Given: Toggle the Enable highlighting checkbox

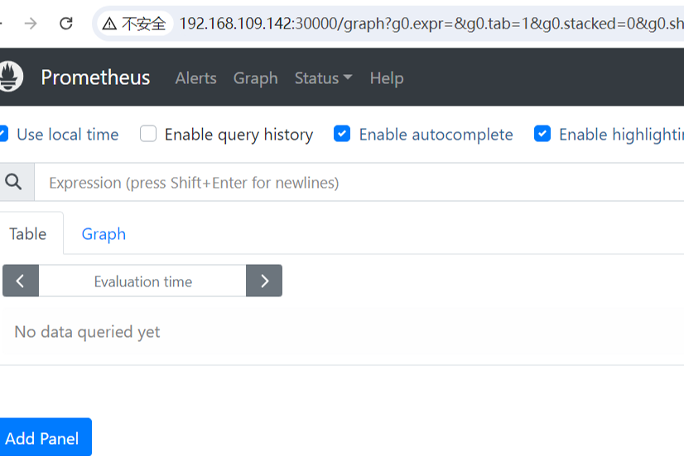Looking at the screenshot, I should 542,134.
